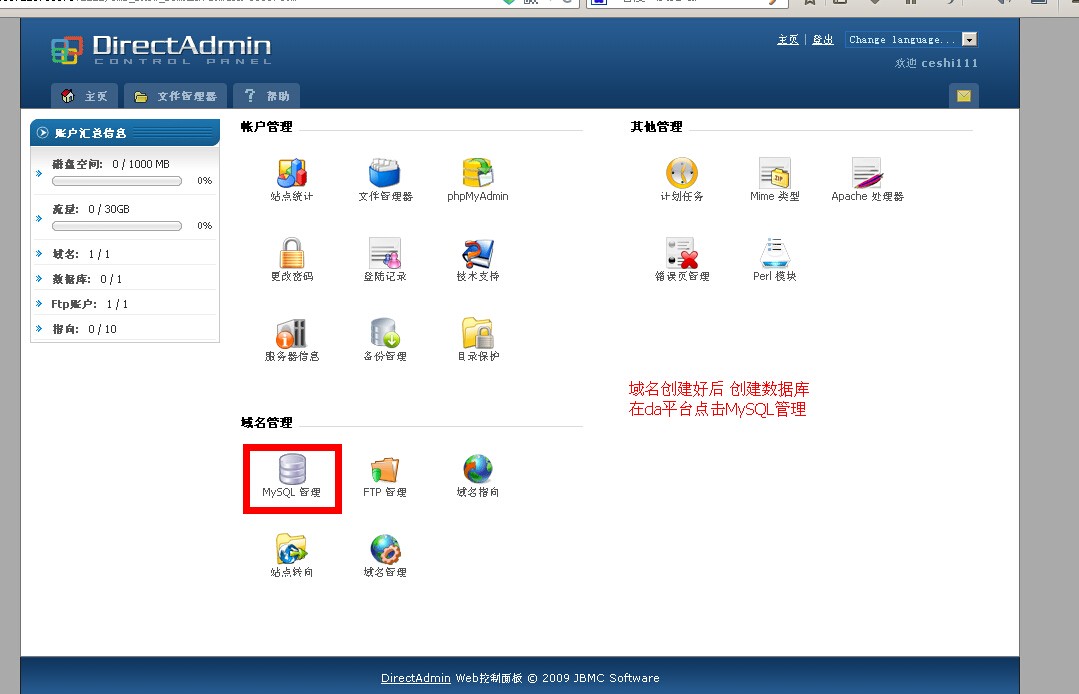Open the Perl 模块 icon
Screen dimensions: 1079x694
pos(775,253)
